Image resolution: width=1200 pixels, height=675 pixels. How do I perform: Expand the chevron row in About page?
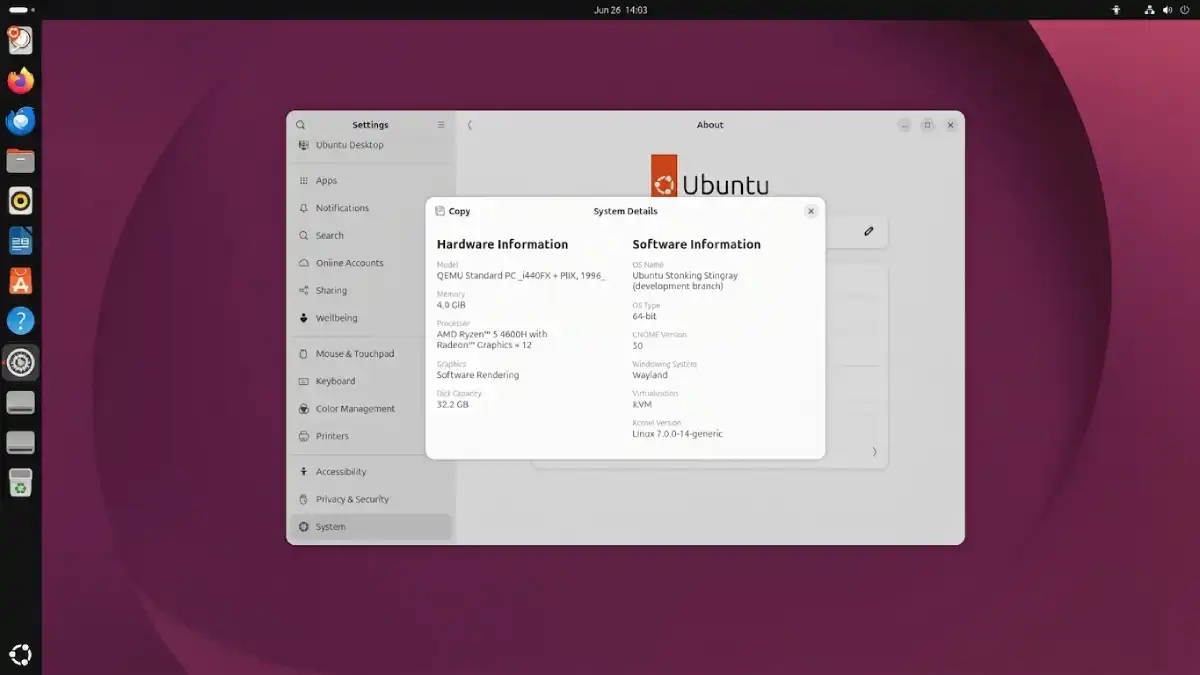tap(874, 452)
